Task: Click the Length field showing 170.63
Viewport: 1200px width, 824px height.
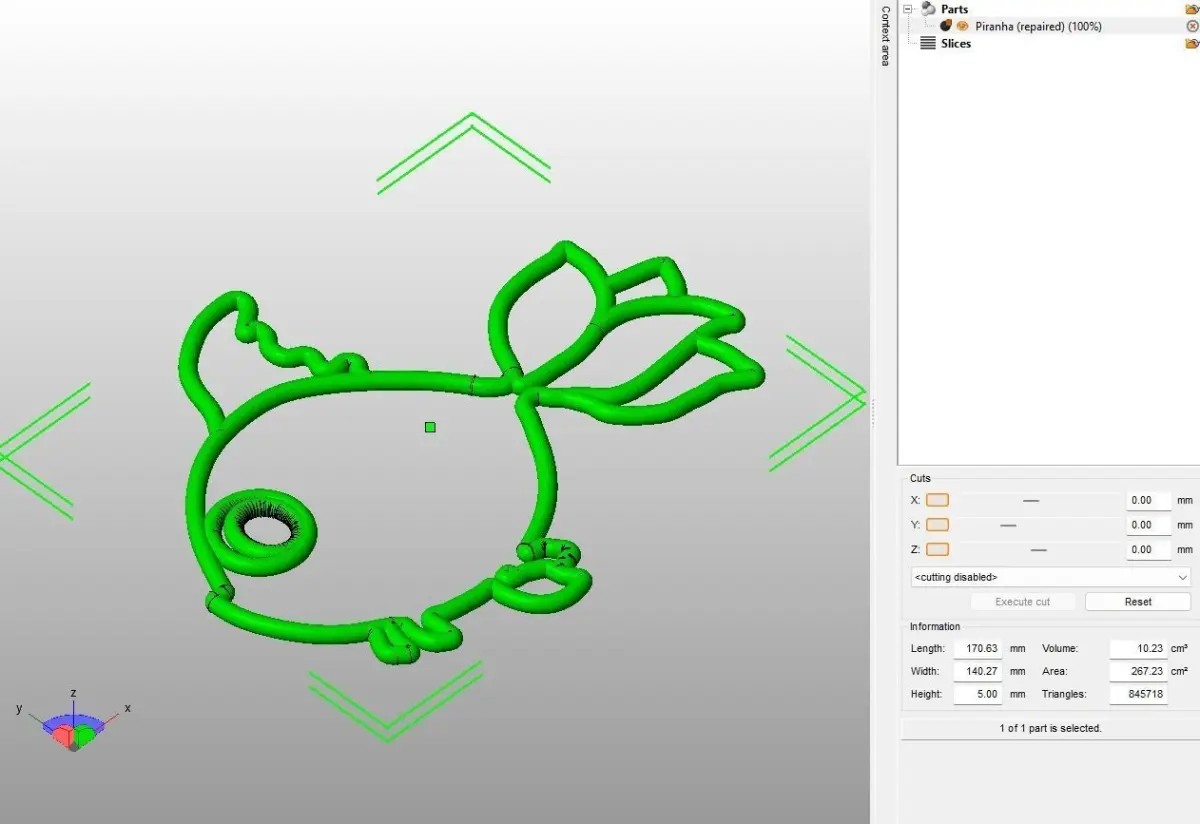Action: tap(978, 649)
